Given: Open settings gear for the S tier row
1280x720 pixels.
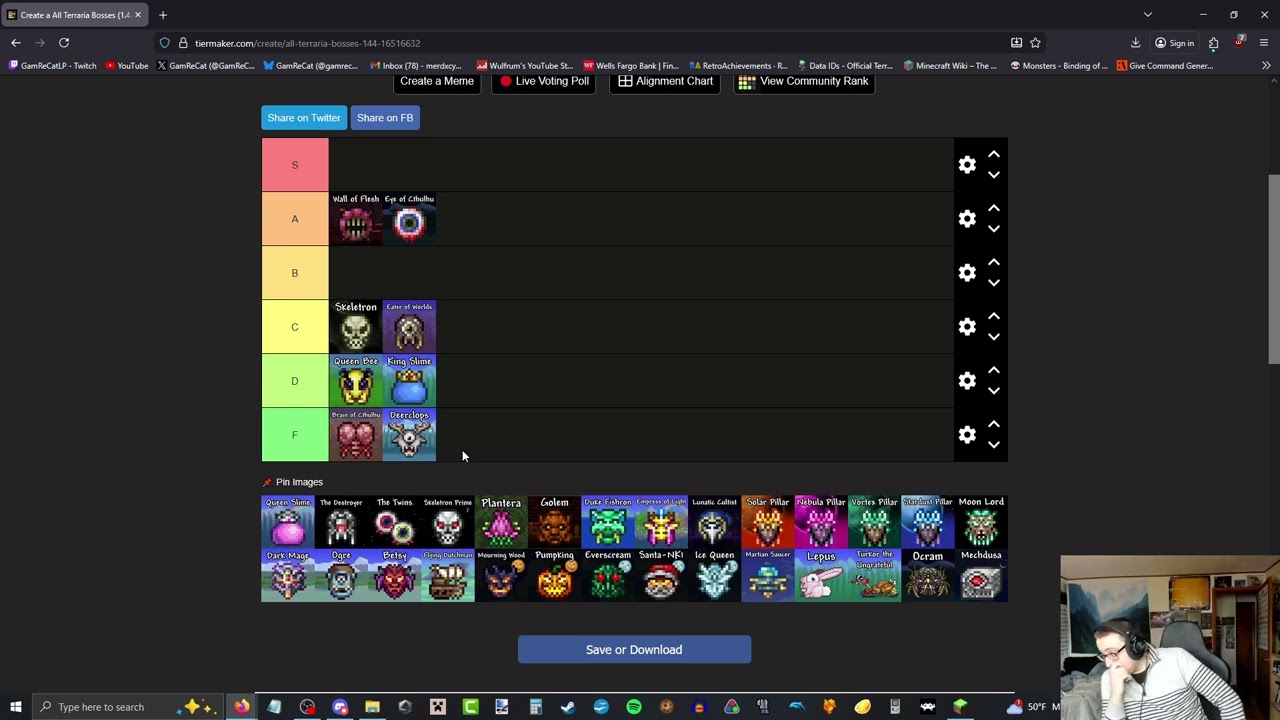Looking at the screenshot, I should pyautogui.click(x=967, y=165).
